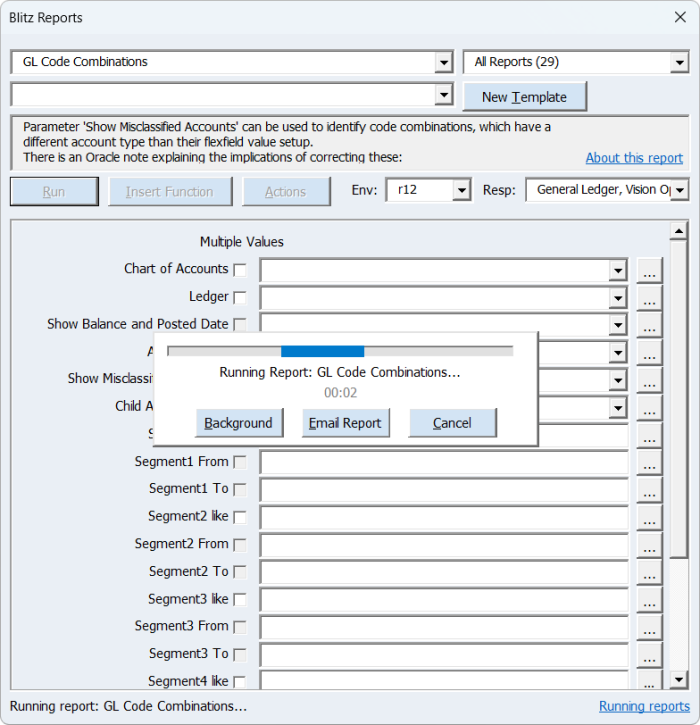Expand the Chart of Accounts dropdown

coord(618,270)
